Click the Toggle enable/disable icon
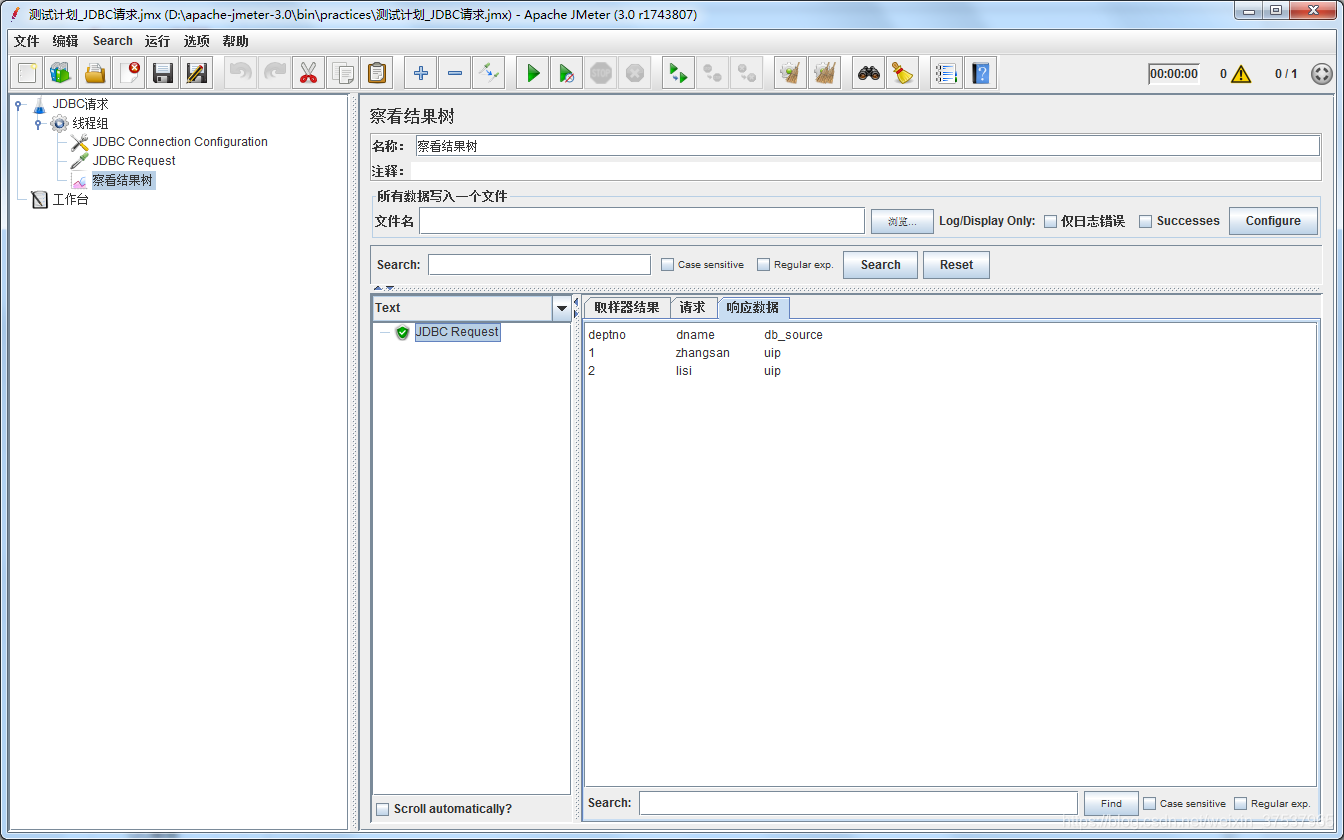The width and height of the screenshot is (1344, 840). 489,73
